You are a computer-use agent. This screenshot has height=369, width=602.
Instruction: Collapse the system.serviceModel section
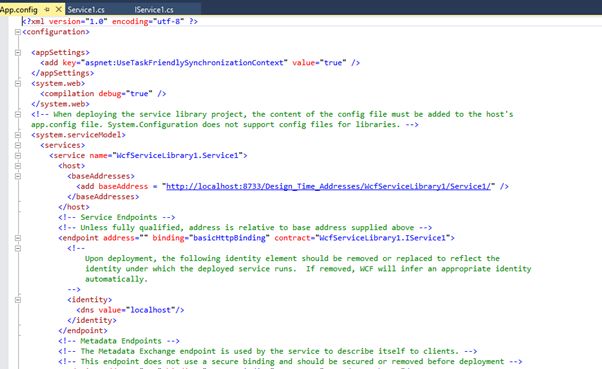click(18, 135)
